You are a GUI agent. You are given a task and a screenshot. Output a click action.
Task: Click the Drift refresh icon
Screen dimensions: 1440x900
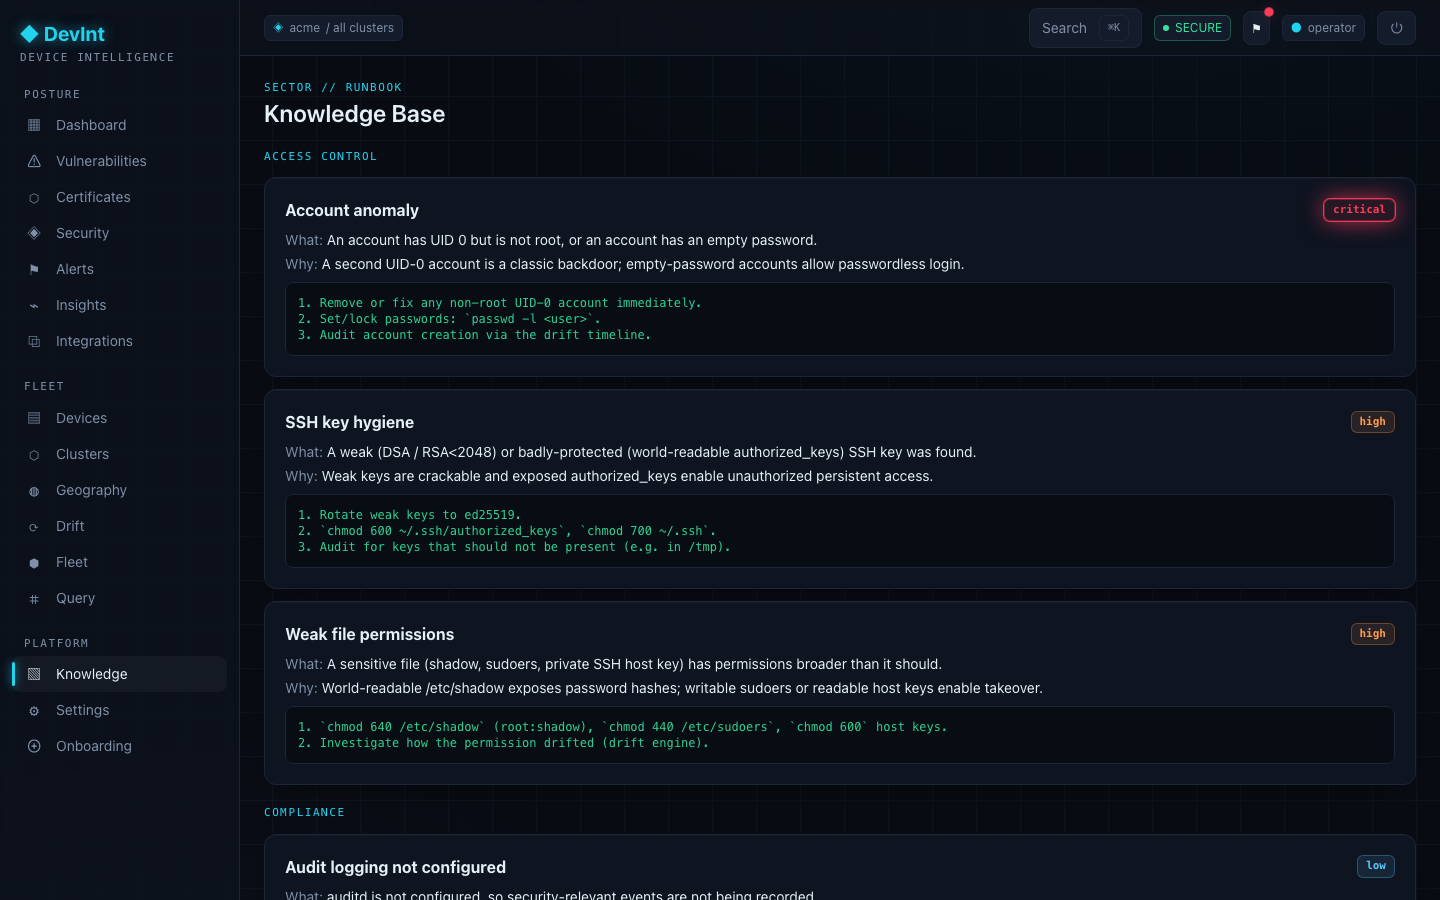pyautogui.click(x=34, y=526)
